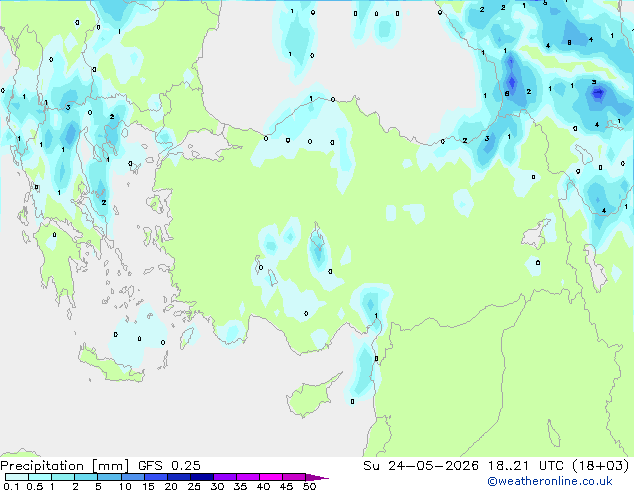The height and width of the screenshot is (490, 634).
Task: Select the "Precipitation [mm]" title text
Action: 64,466
